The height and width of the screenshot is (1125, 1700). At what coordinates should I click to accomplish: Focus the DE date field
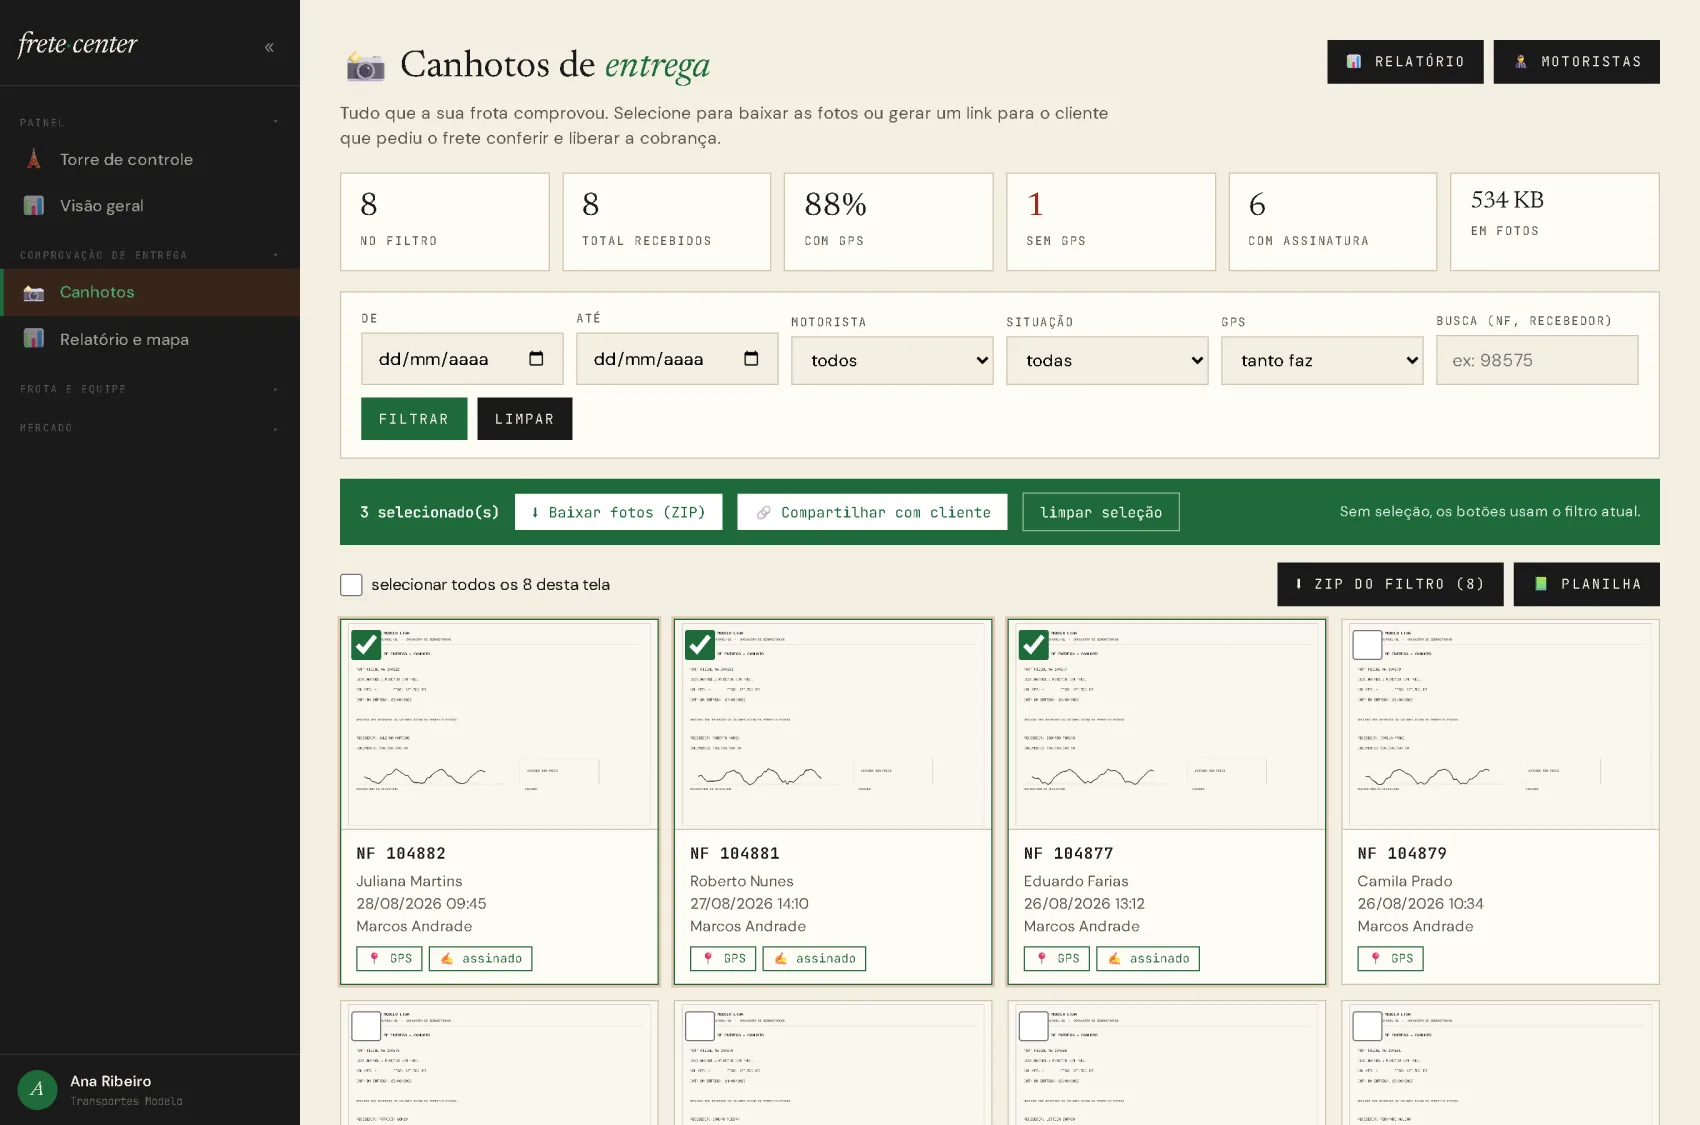462,359
